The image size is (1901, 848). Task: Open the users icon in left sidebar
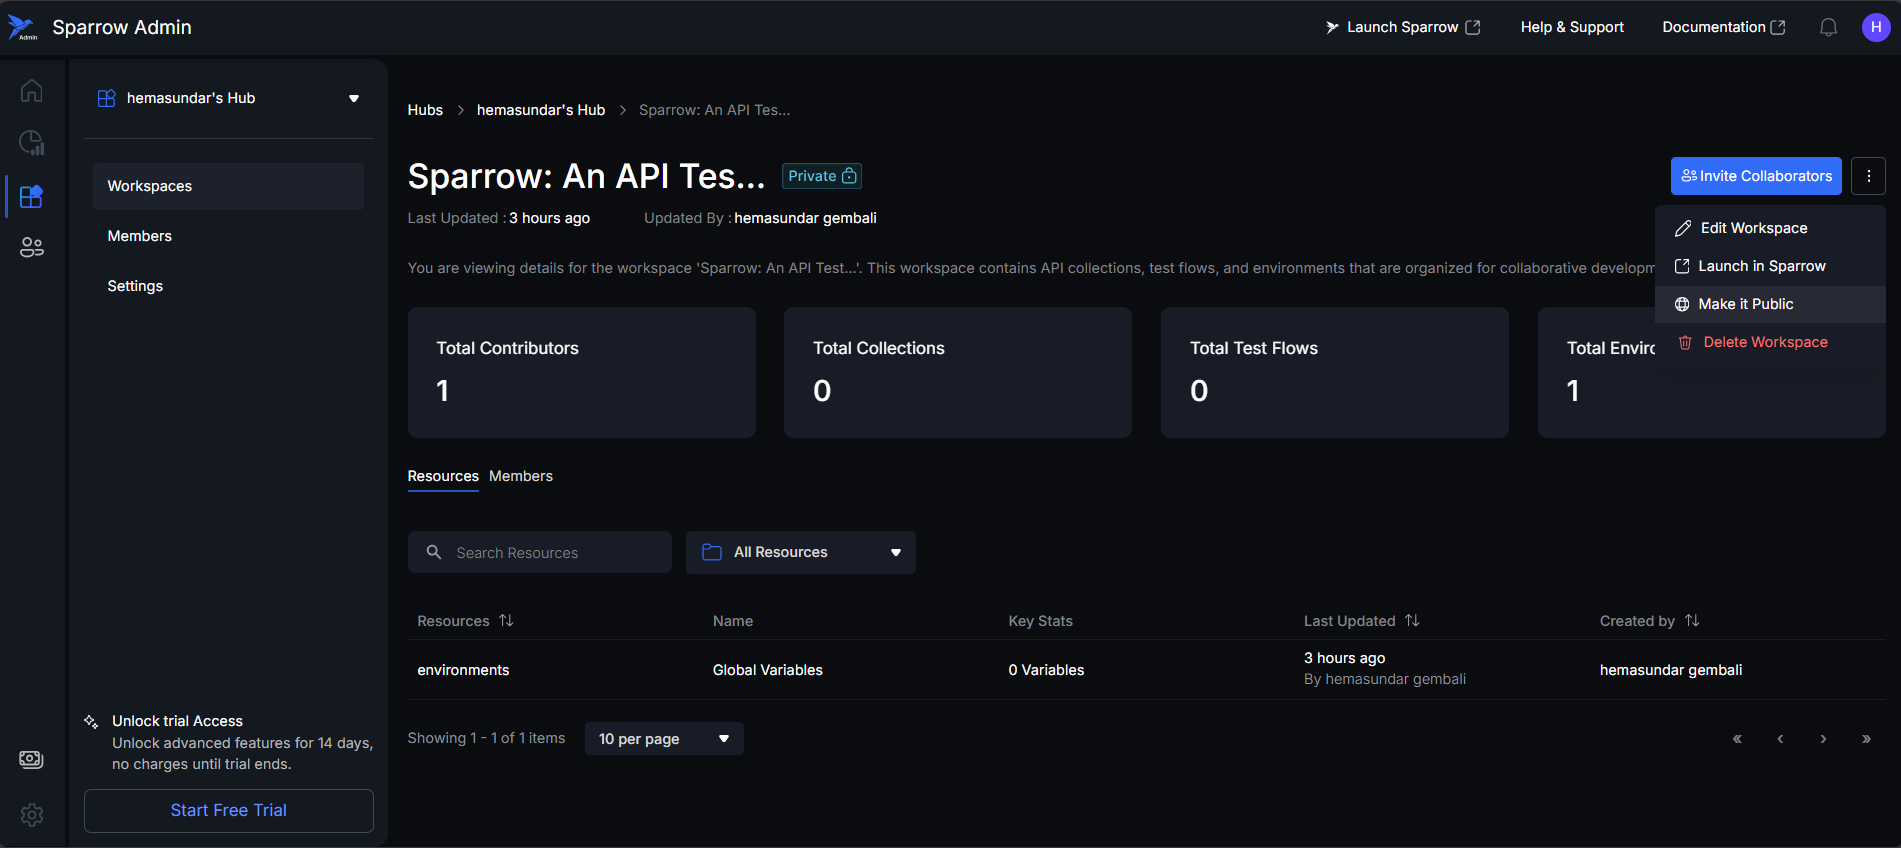coord(31,247)
